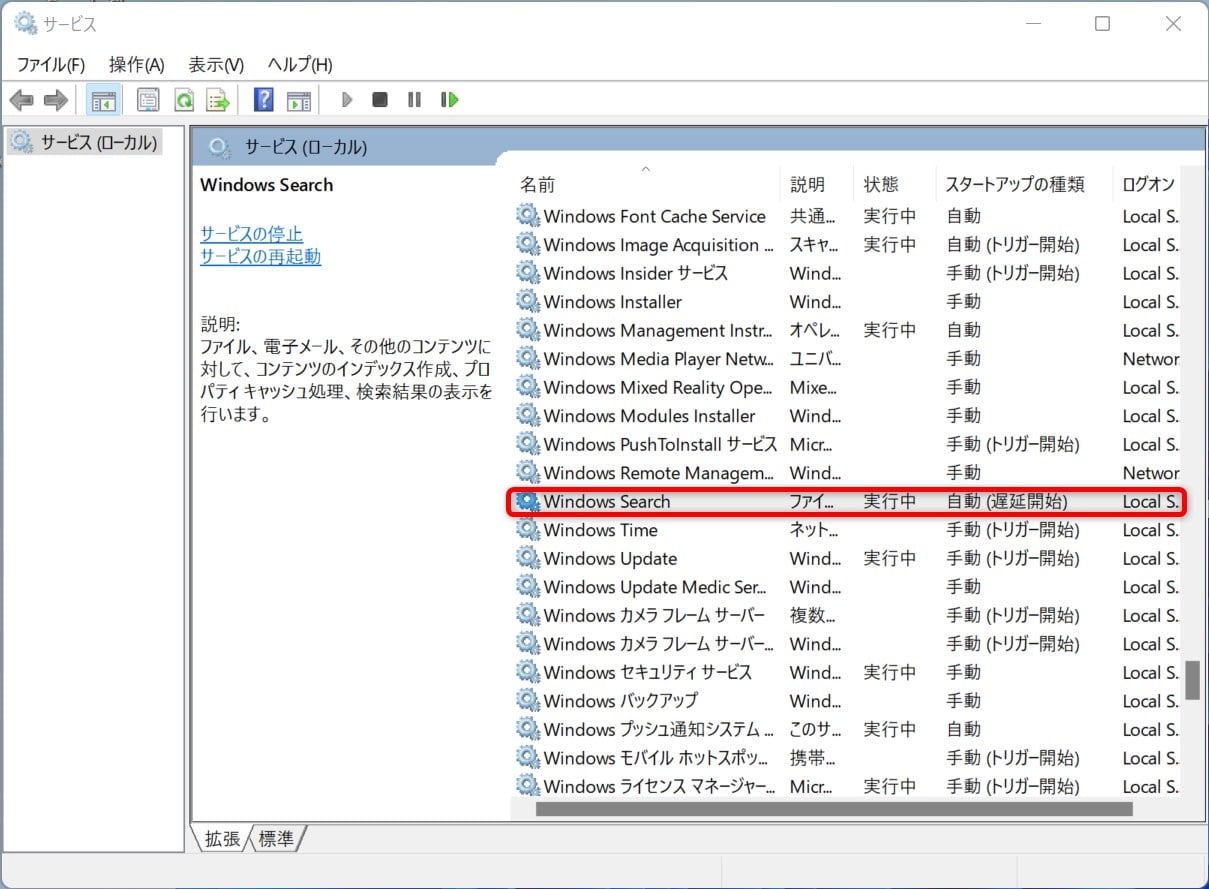Refresh the service list
The image size is (1209, 889).
(x=183, y=99)
